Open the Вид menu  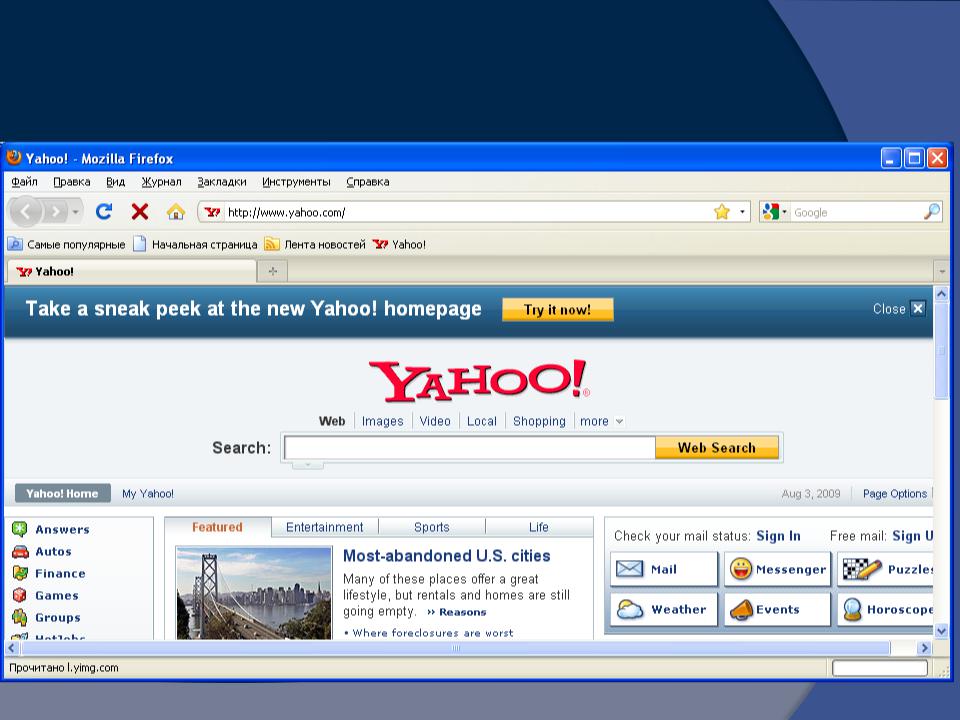point(115,182)
